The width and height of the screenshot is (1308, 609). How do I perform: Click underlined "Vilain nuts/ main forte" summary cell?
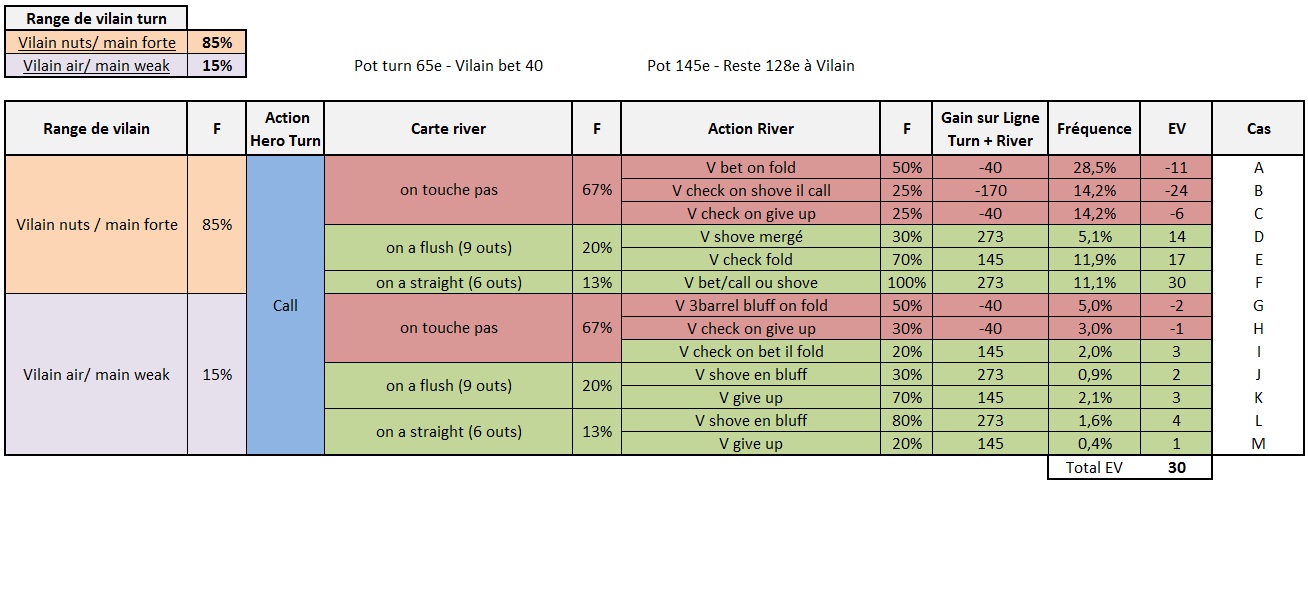[96, 43]
